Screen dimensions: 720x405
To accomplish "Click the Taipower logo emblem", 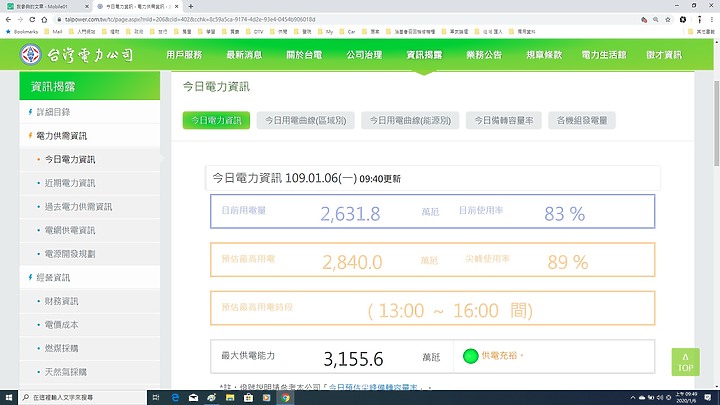I will click(x=31, y=54).
